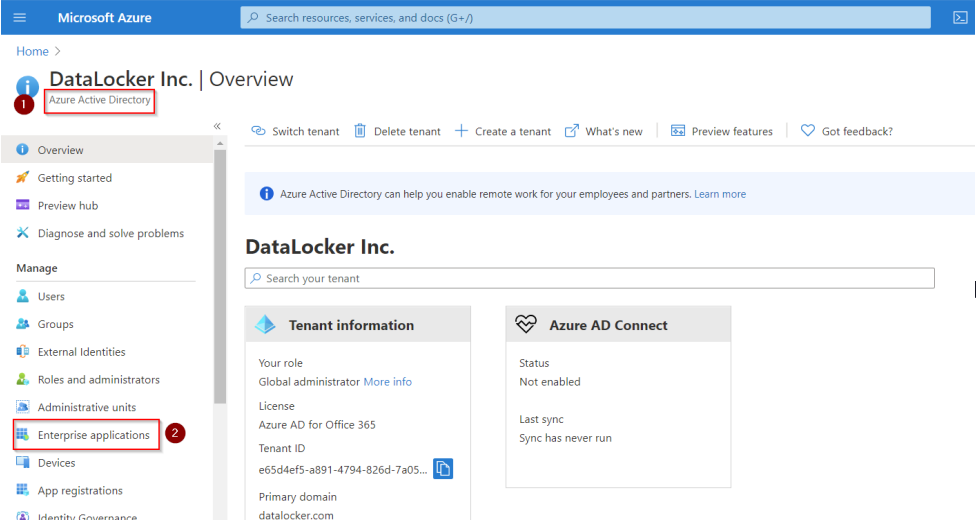This screenshot has height=525, width=976.
Task: Click the Getting started rocket icon
Action: 22,177
